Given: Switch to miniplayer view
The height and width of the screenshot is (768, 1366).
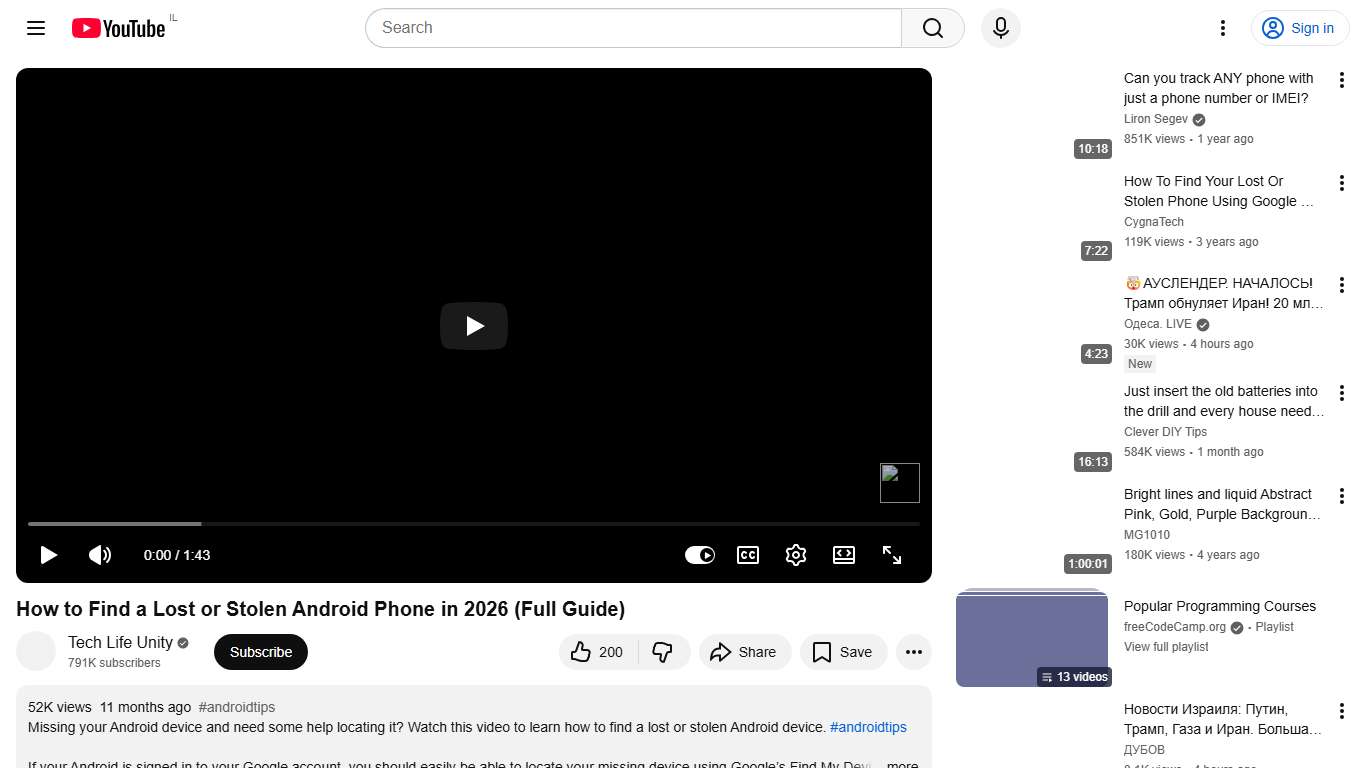Looking at the screenshot, I should 843,555.
